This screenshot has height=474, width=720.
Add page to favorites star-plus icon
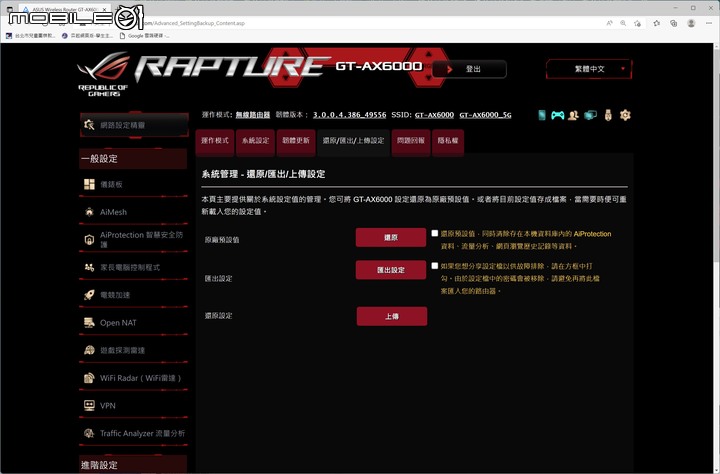coord(637,23)
